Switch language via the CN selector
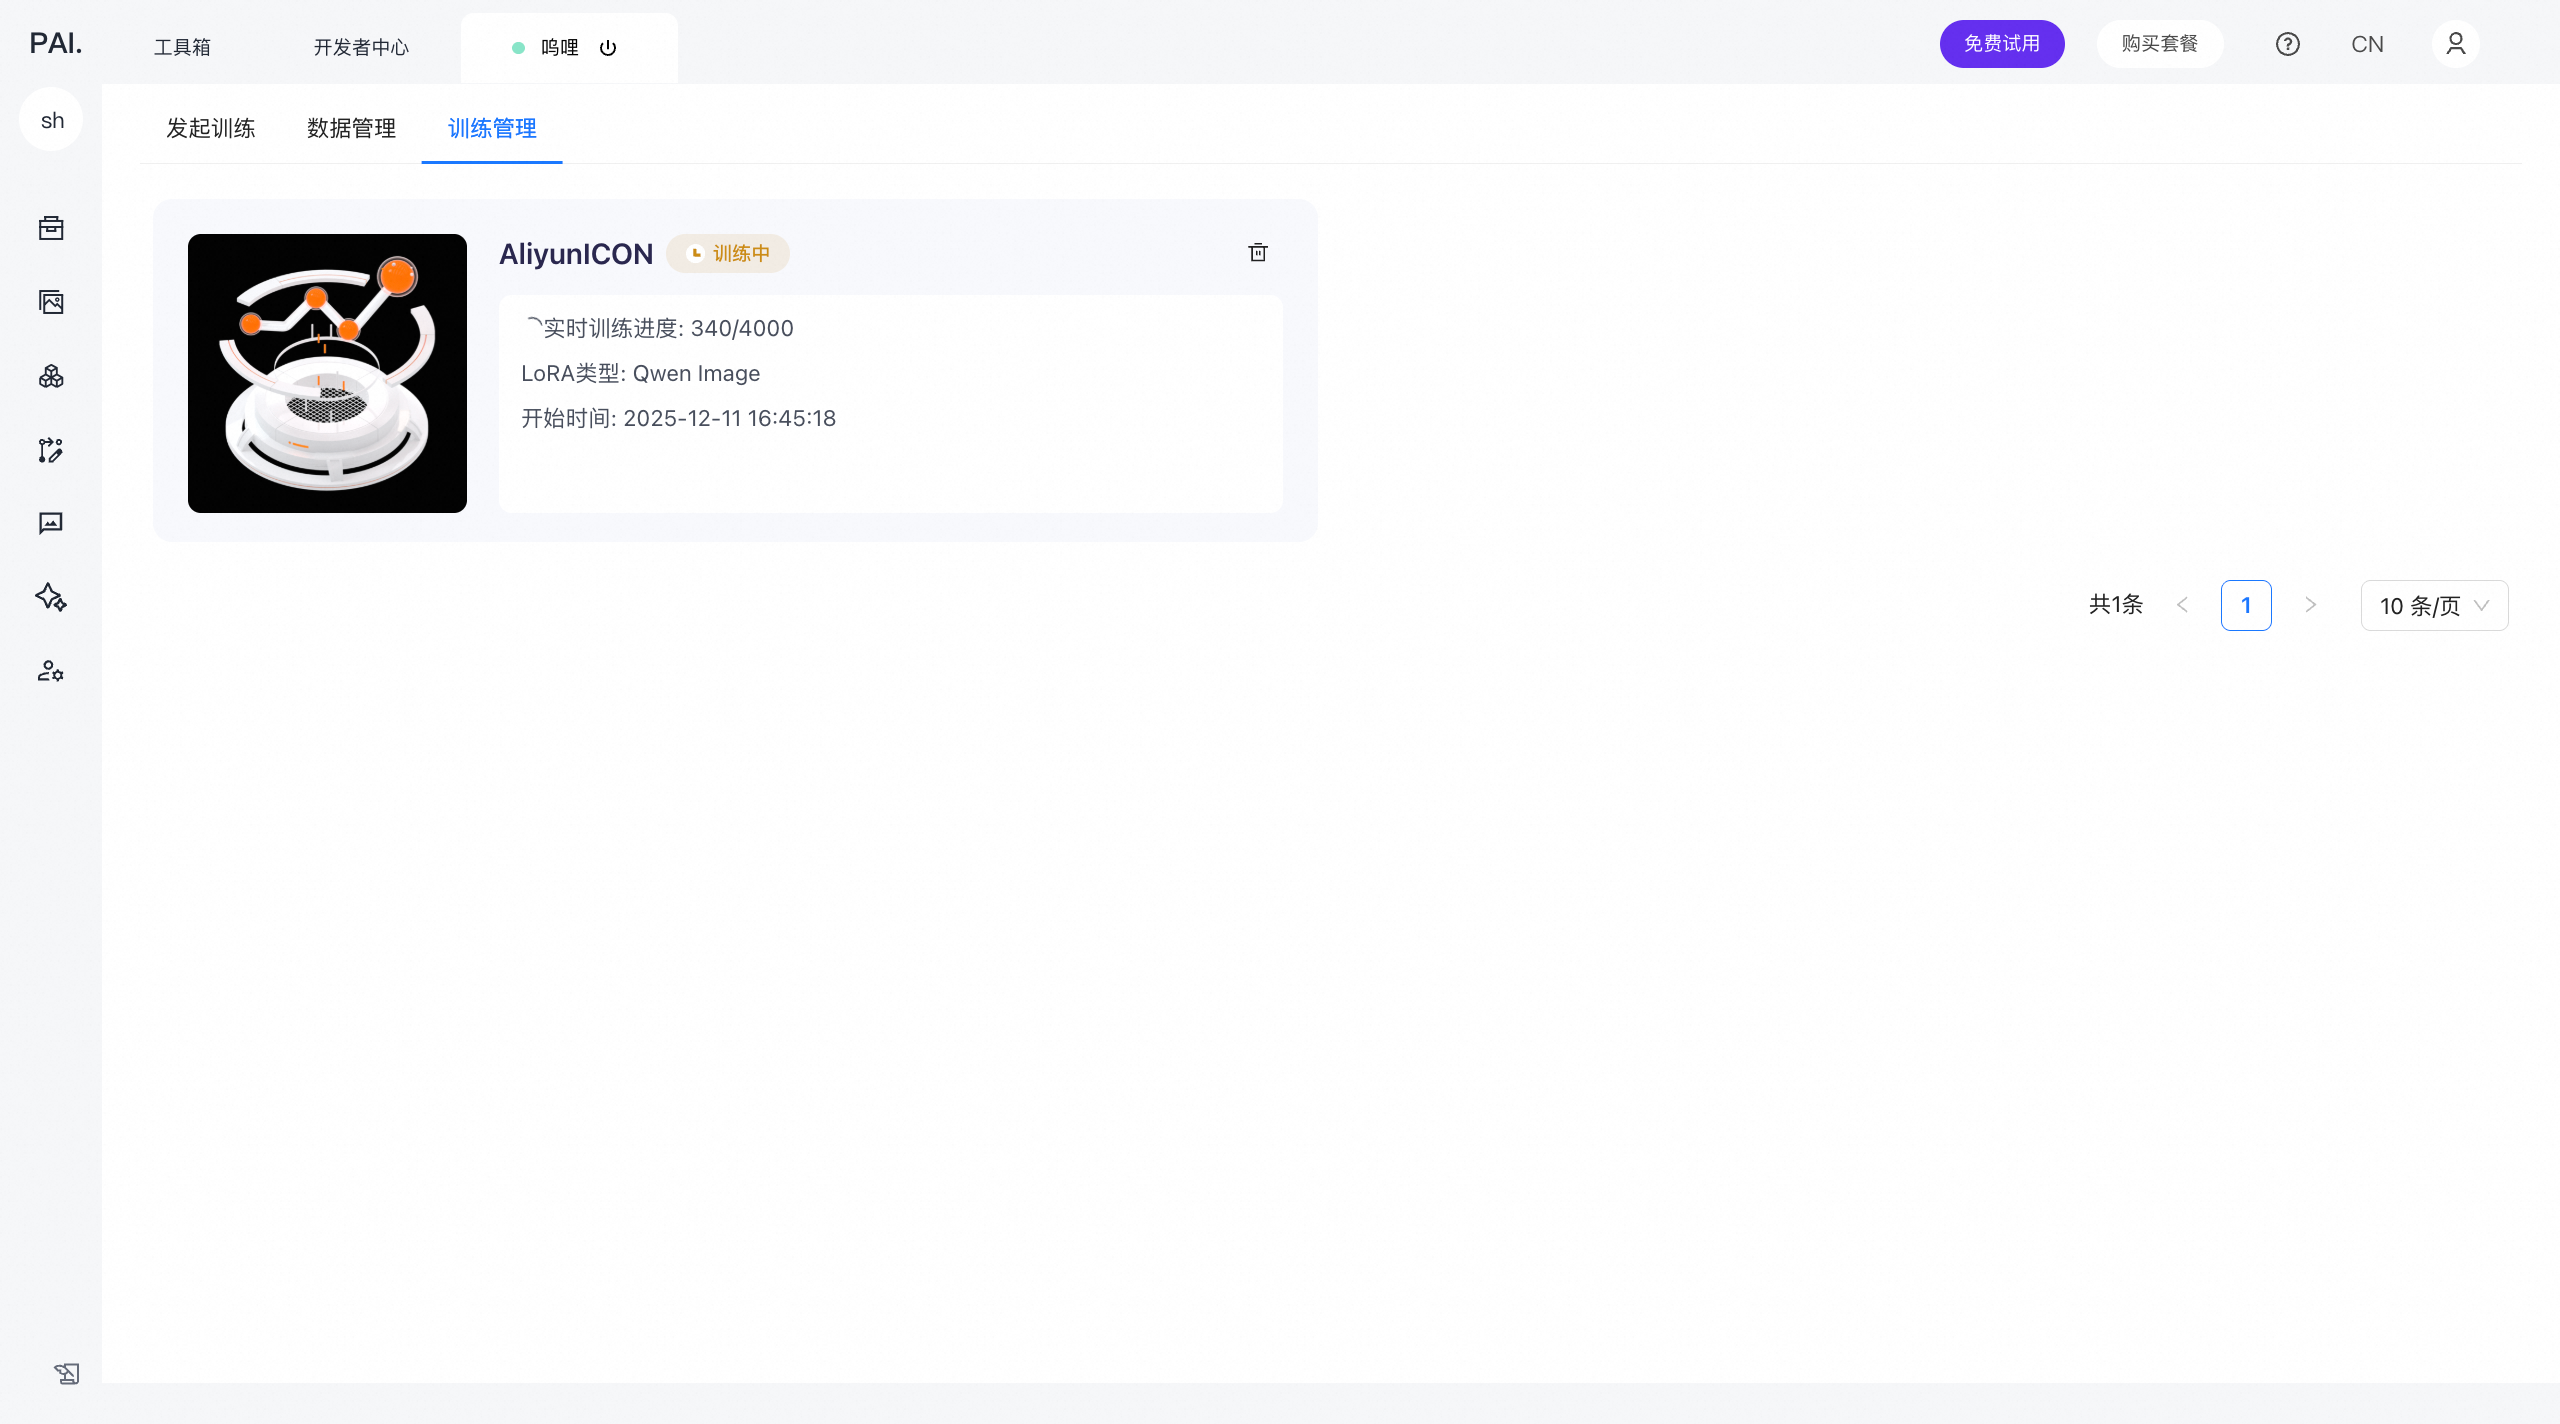2560x1424 pixels. 2367,44
